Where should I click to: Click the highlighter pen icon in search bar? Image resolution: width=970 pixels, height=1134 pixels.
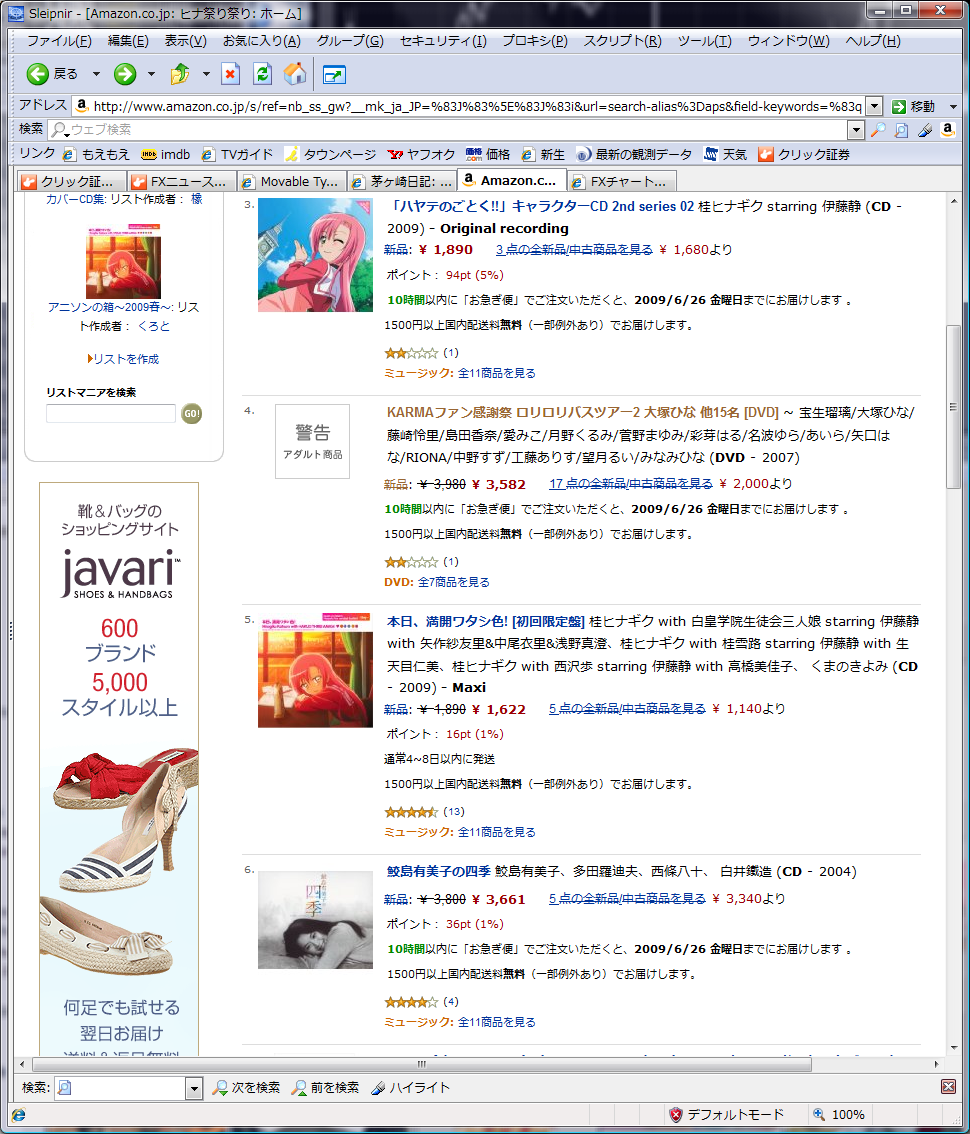925,130
